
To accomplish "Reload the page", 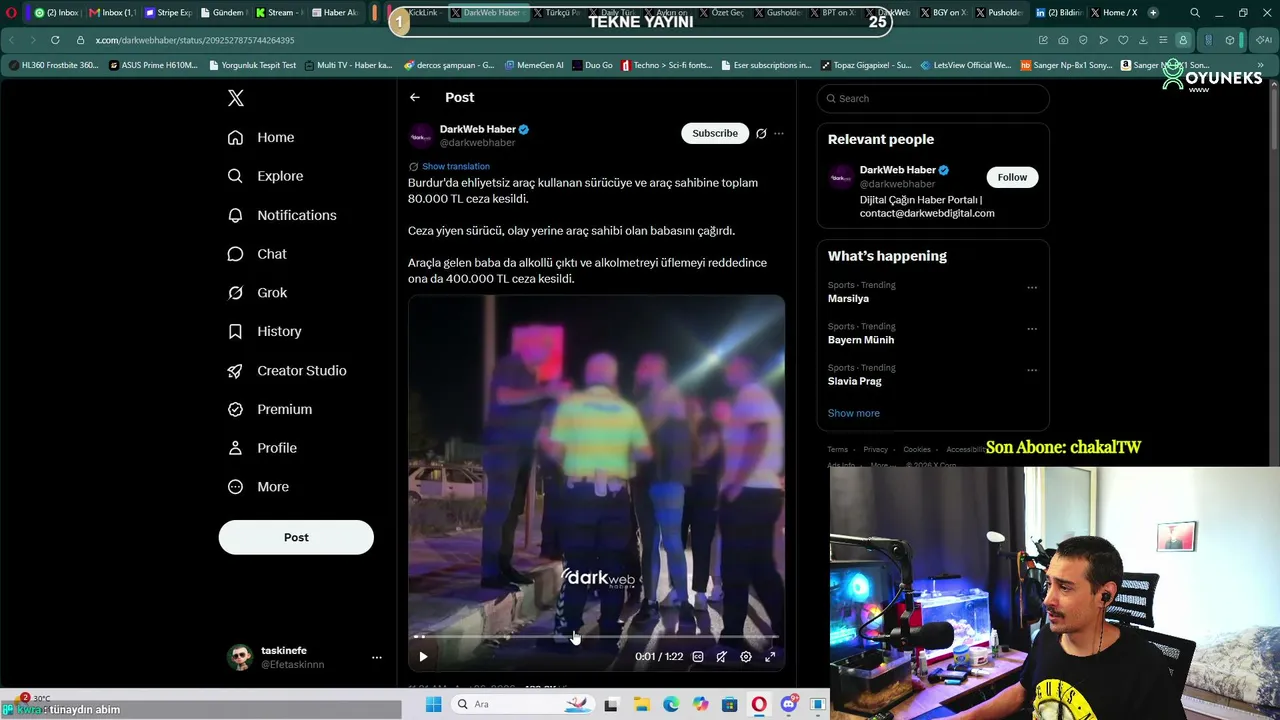I will 55,40.
